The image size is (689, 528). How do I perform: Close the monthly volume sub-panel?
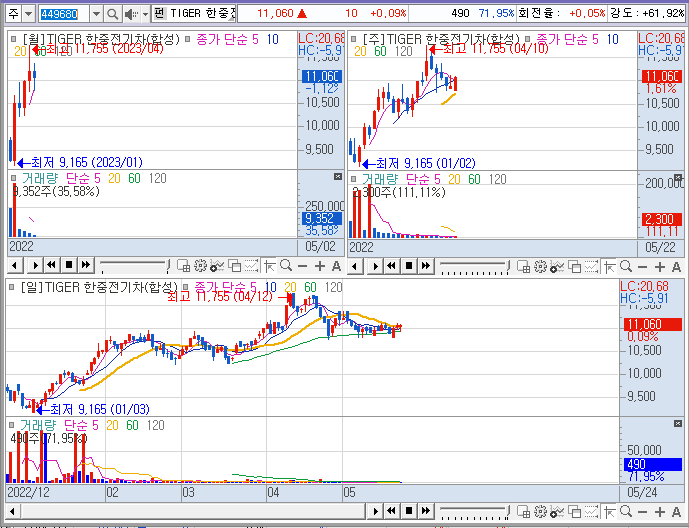(x=337, y=176)
